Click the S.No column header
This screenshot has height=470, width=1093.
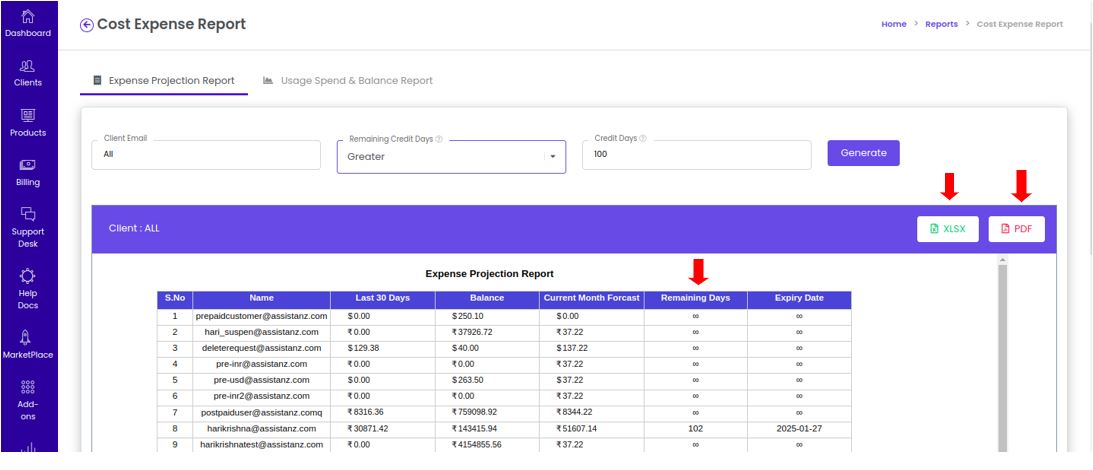175,298
